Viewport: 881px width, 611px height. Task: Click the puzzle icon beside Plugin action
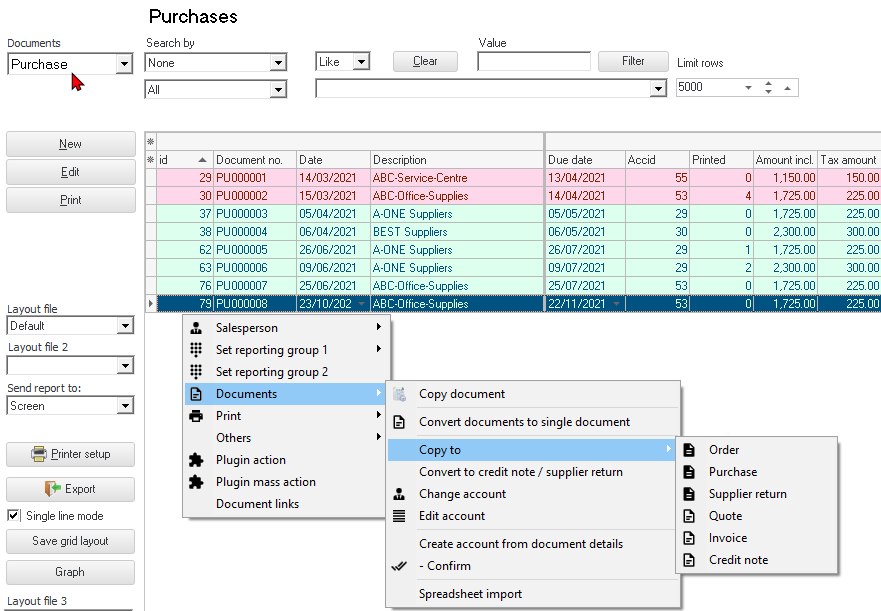(x=197, y=460)
